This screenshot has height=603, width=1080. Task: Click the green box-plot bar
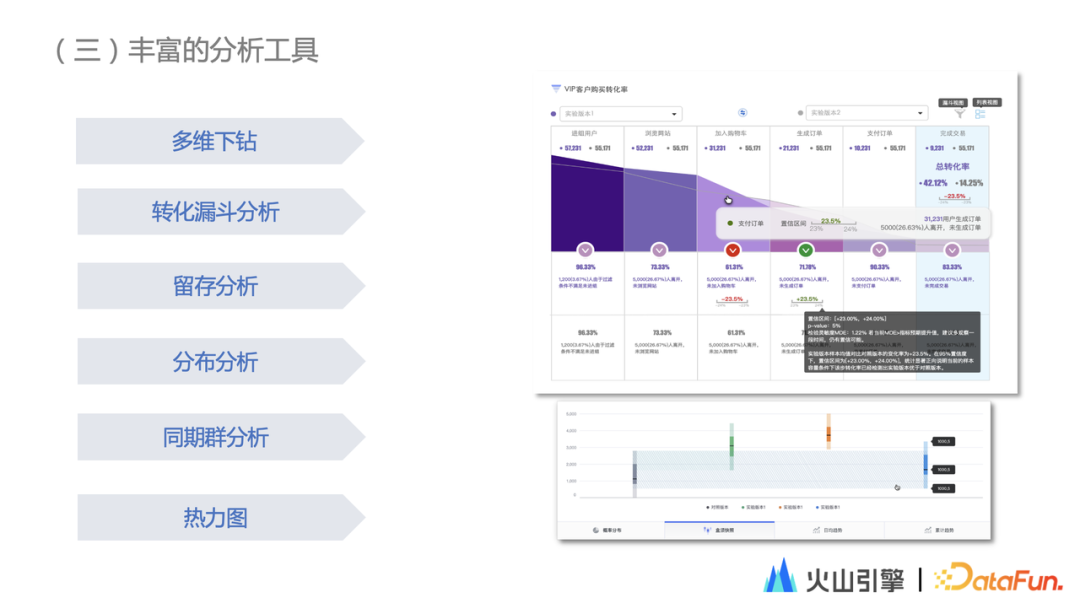pyautogui.click(x=731, y=447)
